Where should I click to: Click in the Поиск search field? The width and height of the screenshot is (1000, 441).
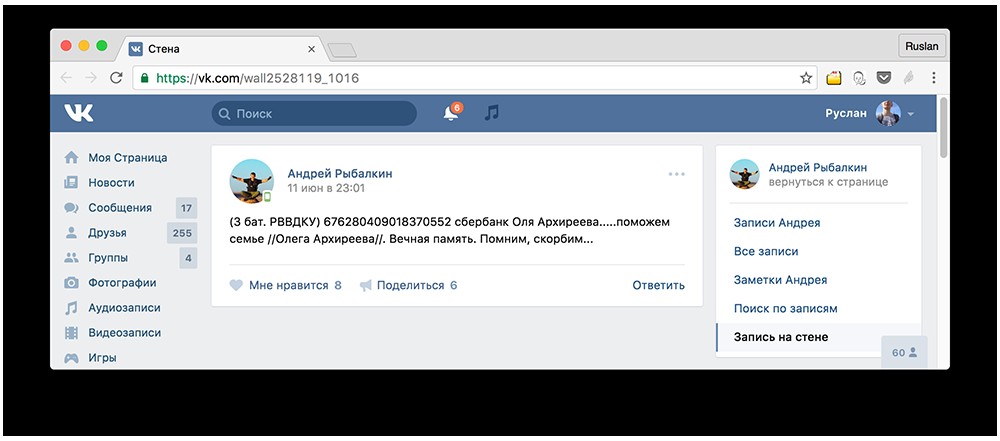coord(314,114)
